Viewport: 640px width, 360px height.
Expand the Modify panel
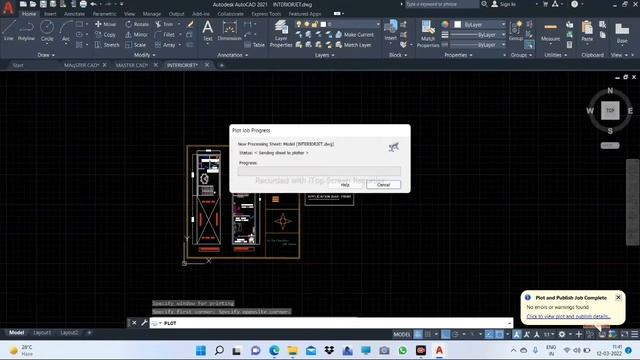pyautogui.click(x=144, y=55)
